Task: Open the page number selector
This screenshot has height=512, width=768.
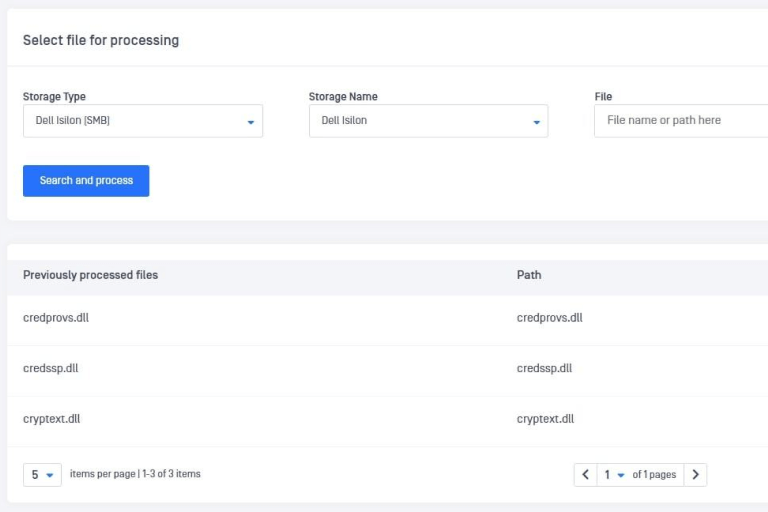Action: tap(613, 475)
